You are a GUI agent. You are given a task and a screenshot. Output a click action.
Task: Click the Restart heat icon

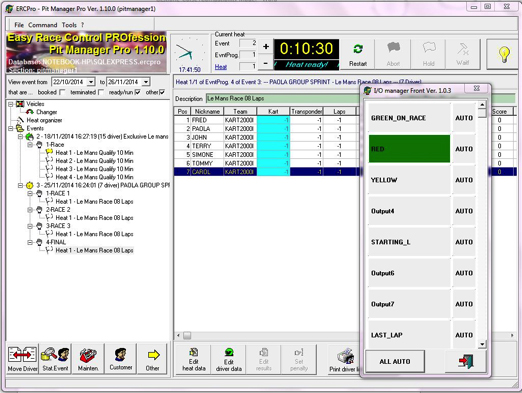358,54
